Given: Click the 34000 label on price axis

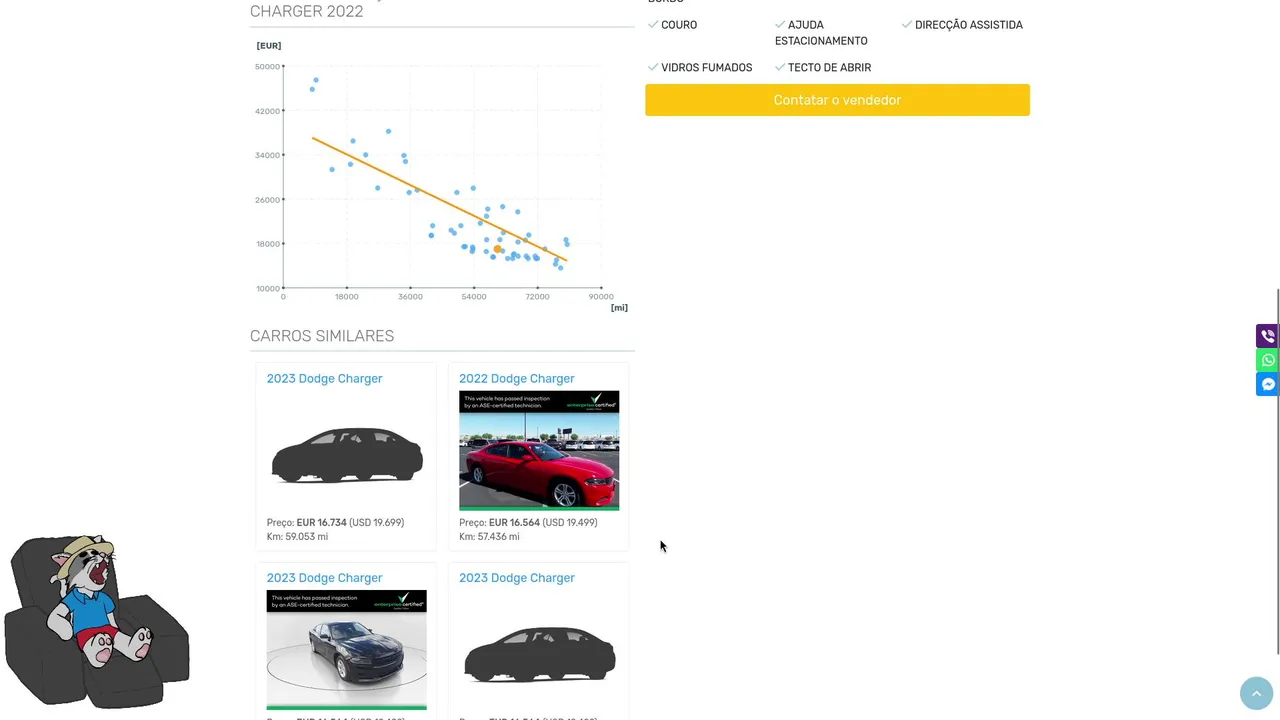Looking at the screenshot, I should [267, 155].
